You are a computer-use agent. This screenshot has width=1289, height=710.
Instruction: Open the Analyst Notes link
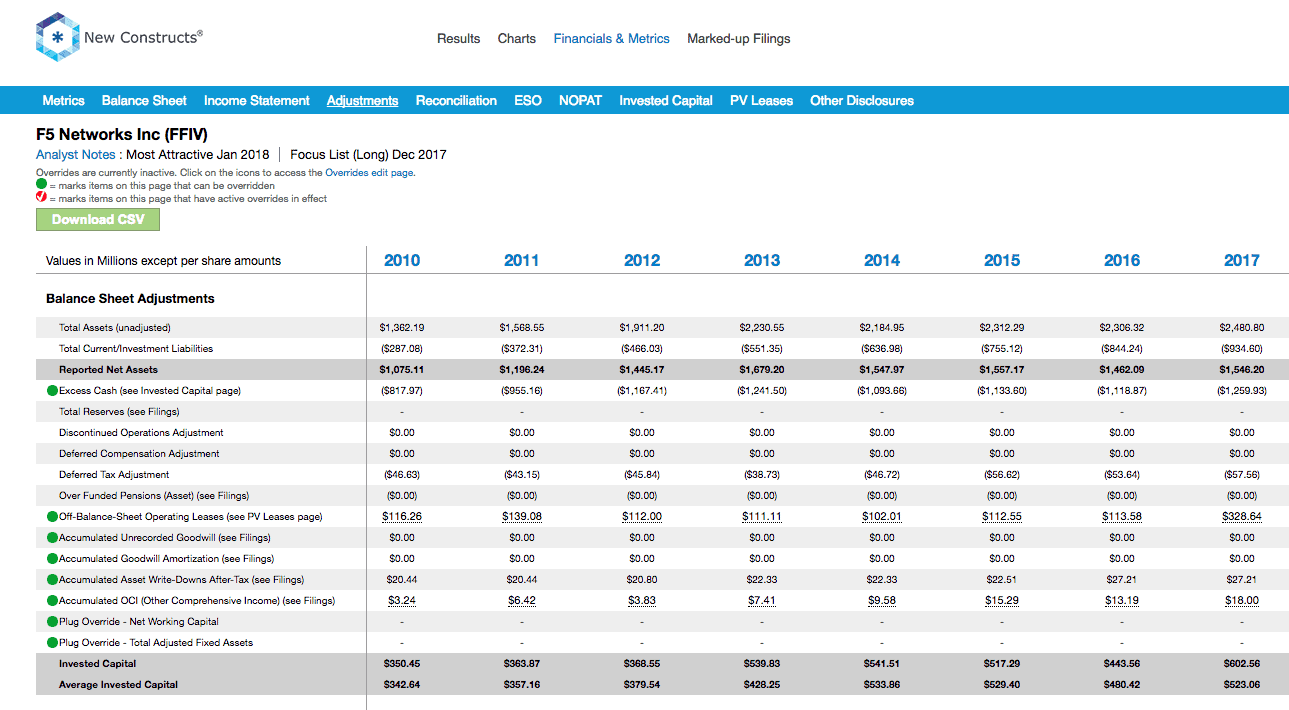76,155
